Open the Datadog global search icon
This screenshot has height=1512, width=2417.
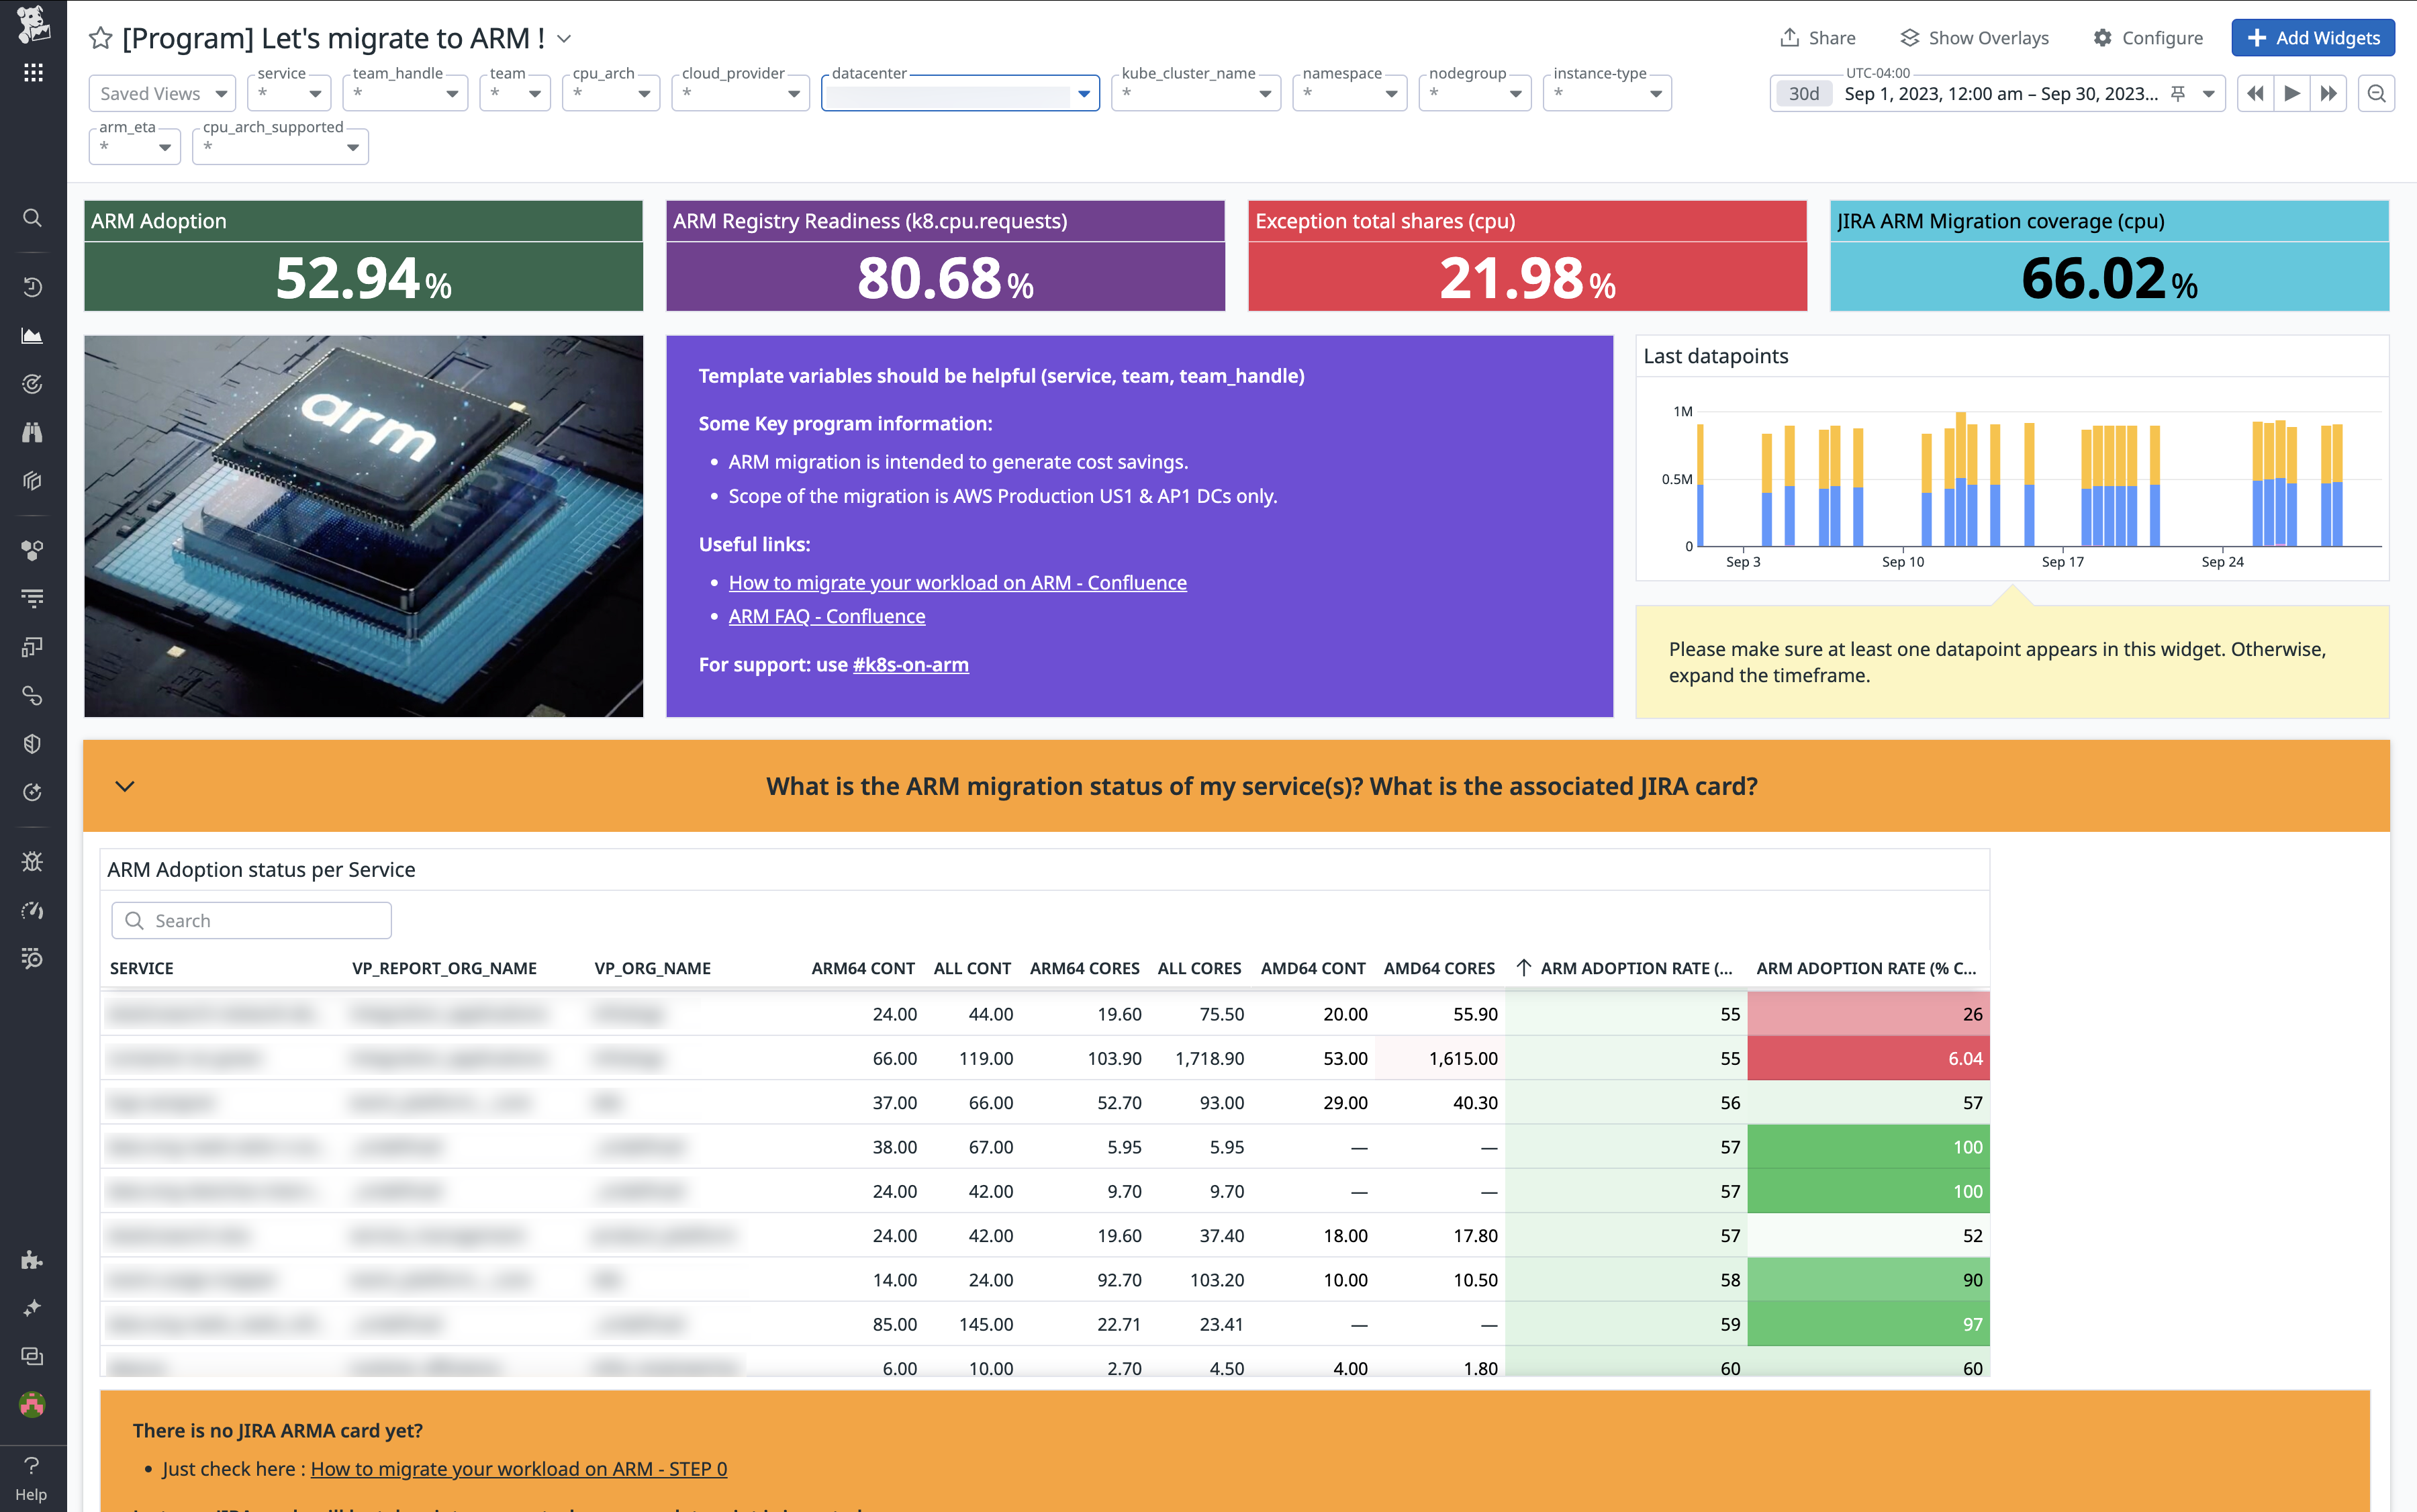point(33,218)
